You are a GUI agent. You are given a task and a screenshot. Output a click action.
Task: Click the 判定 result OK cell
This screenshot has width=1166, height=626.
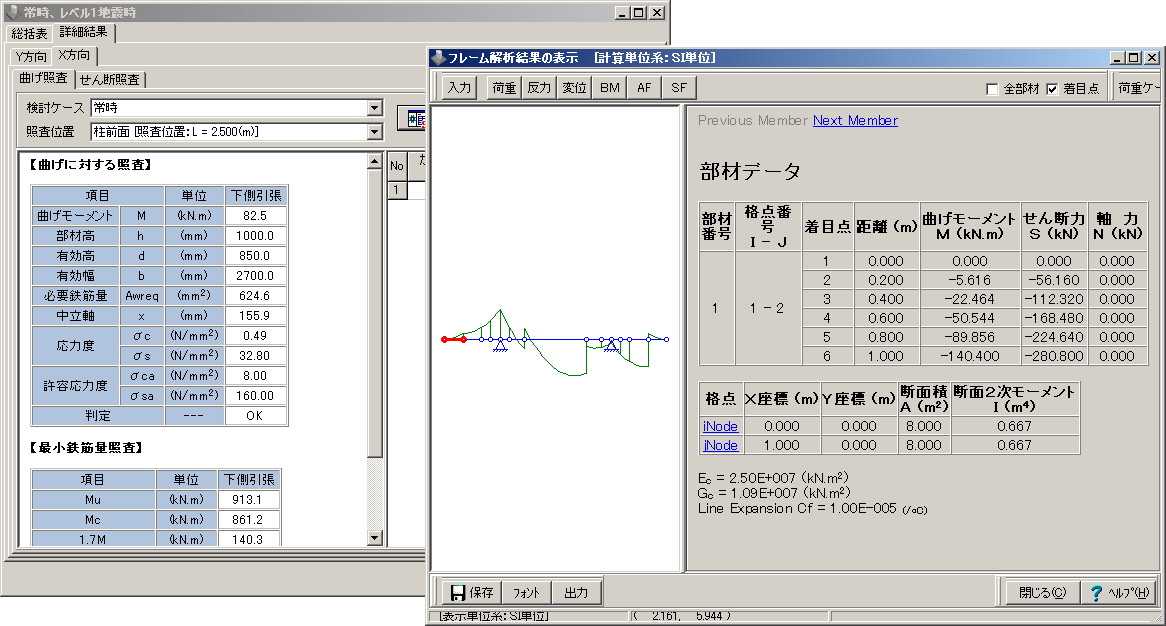pyautogui.click(x=255, y=416)
